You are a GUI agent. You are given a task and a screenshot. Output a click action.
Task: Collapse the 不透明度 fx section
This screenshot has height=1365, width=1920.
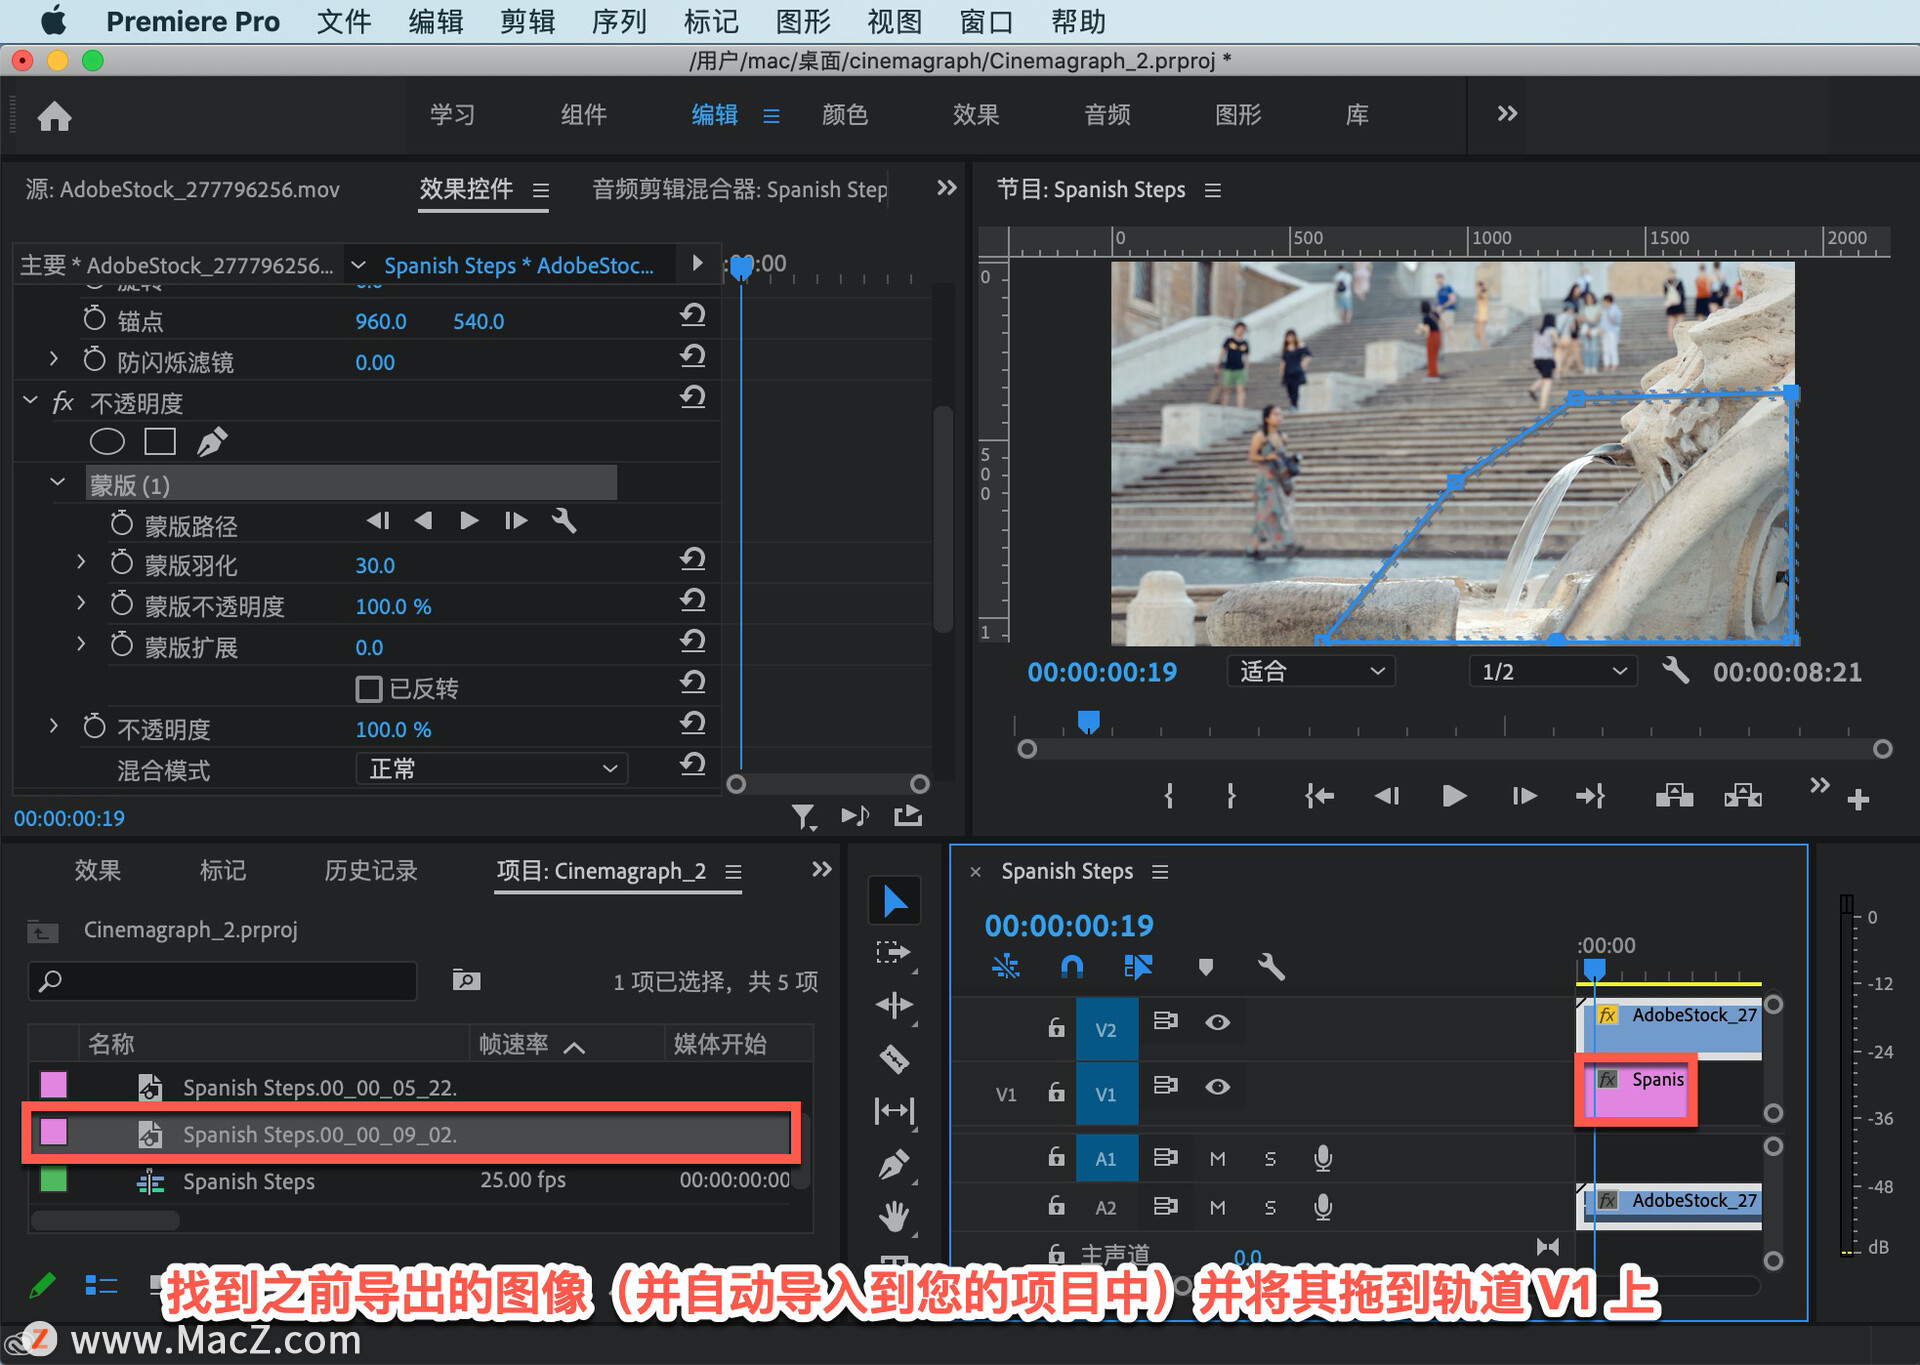tap(30, 401)
